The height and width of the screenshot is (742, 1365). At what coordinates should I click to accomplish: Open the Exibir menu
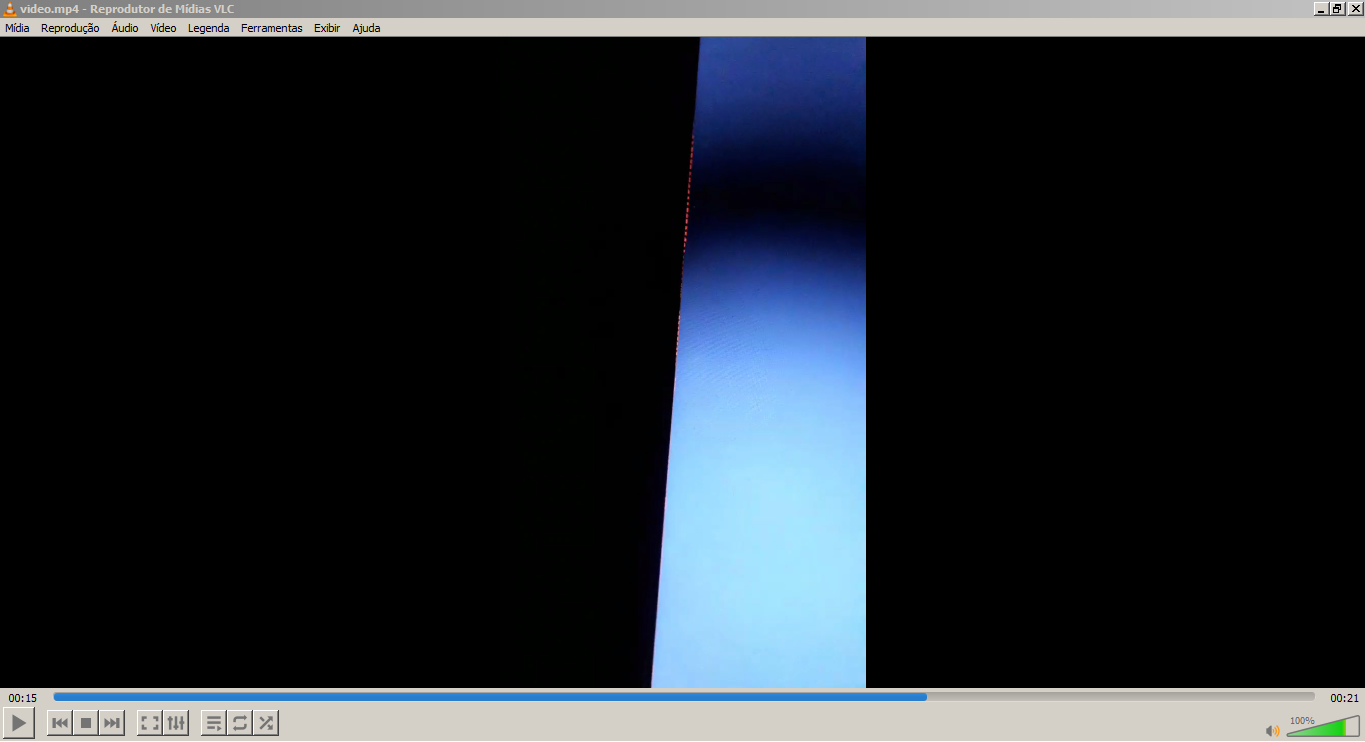pyautogui.click(x=327, y=28)
